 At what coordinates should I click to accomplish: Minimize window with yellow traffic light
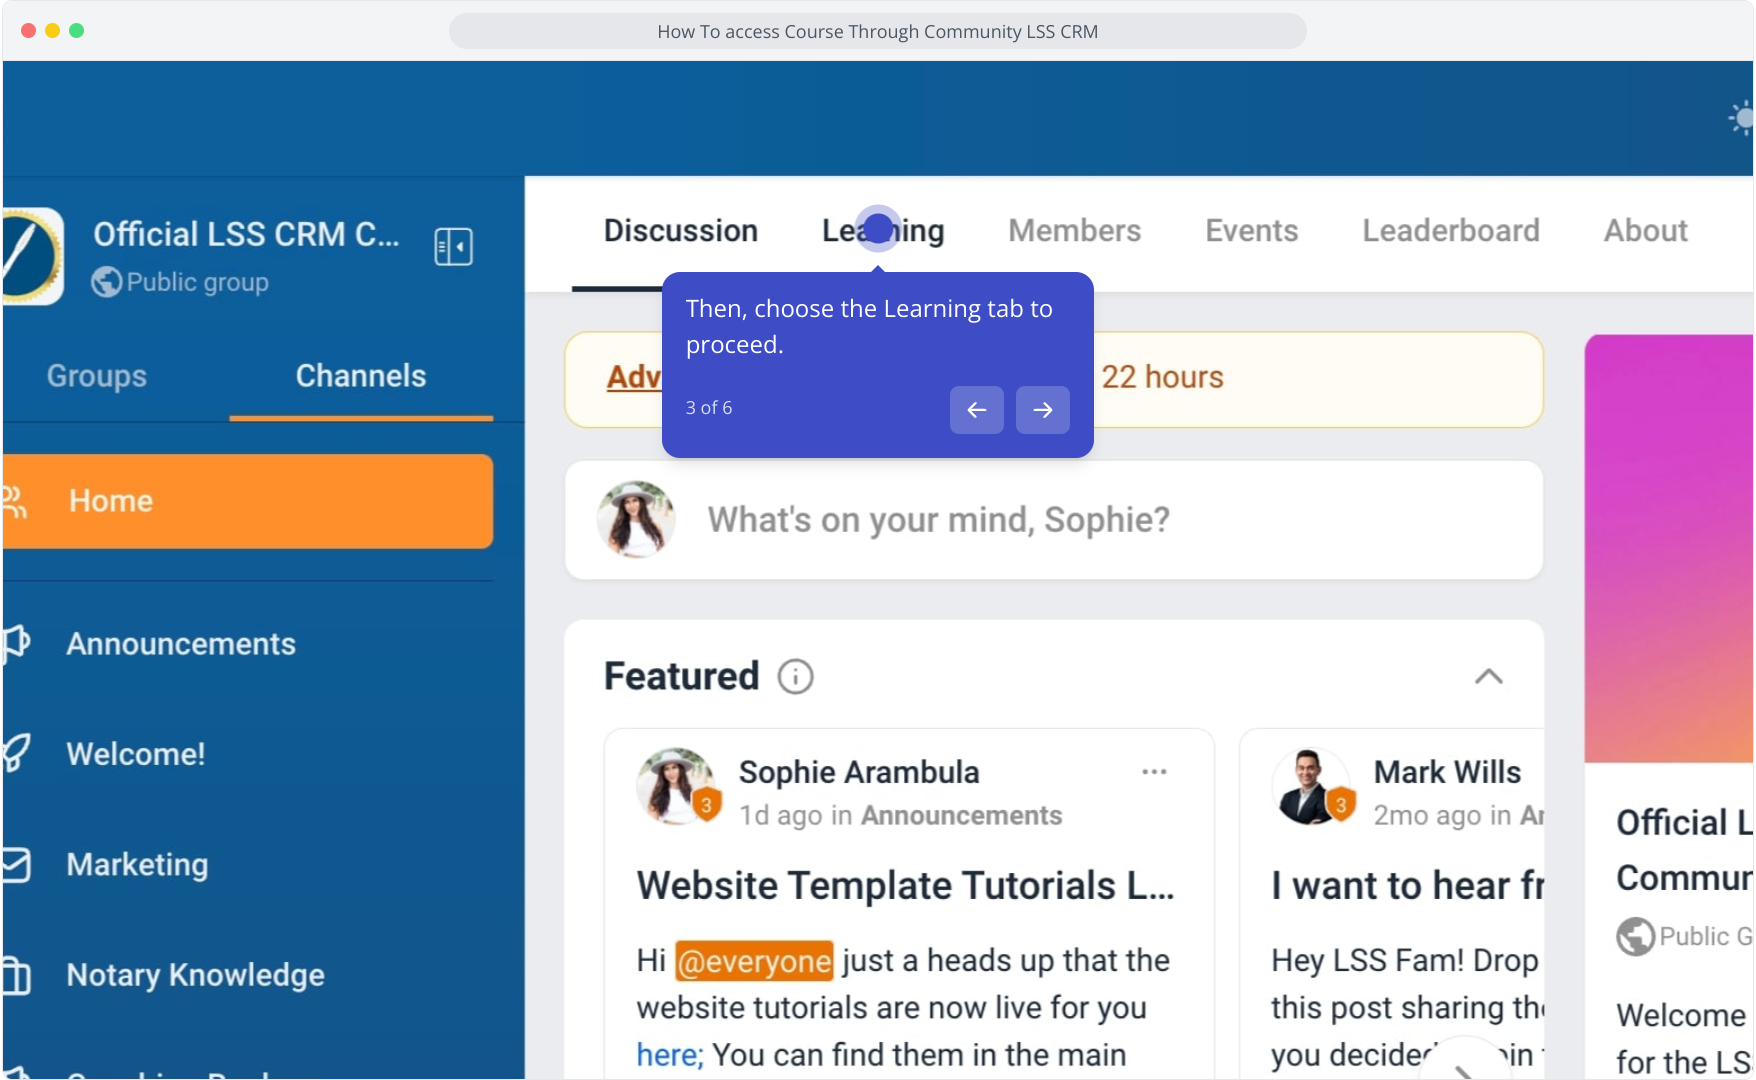52,31
